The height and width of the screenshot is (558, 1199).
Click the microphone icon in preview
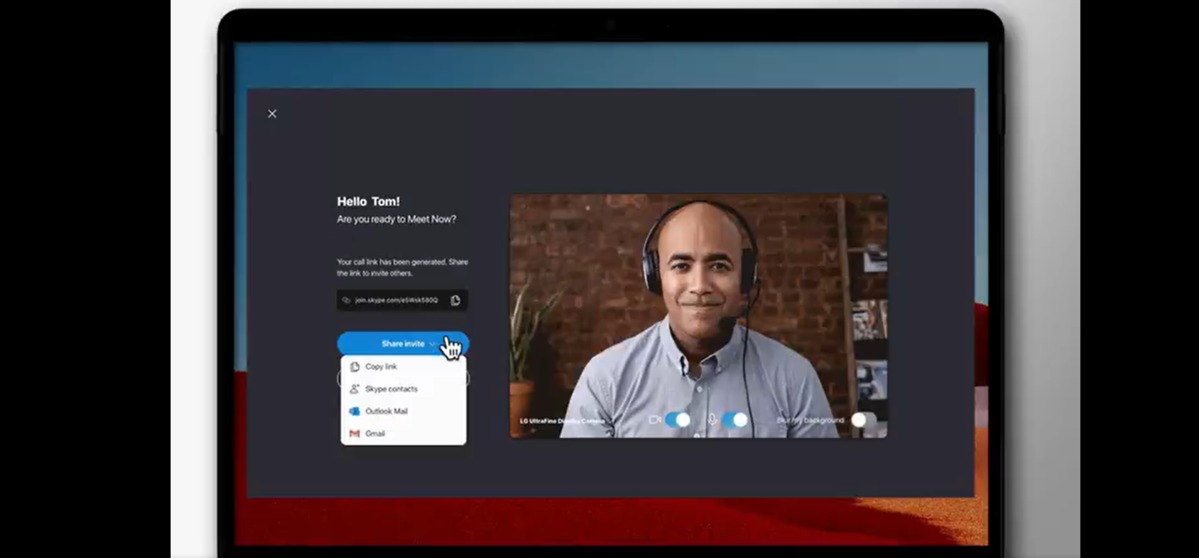coord(712,420)
